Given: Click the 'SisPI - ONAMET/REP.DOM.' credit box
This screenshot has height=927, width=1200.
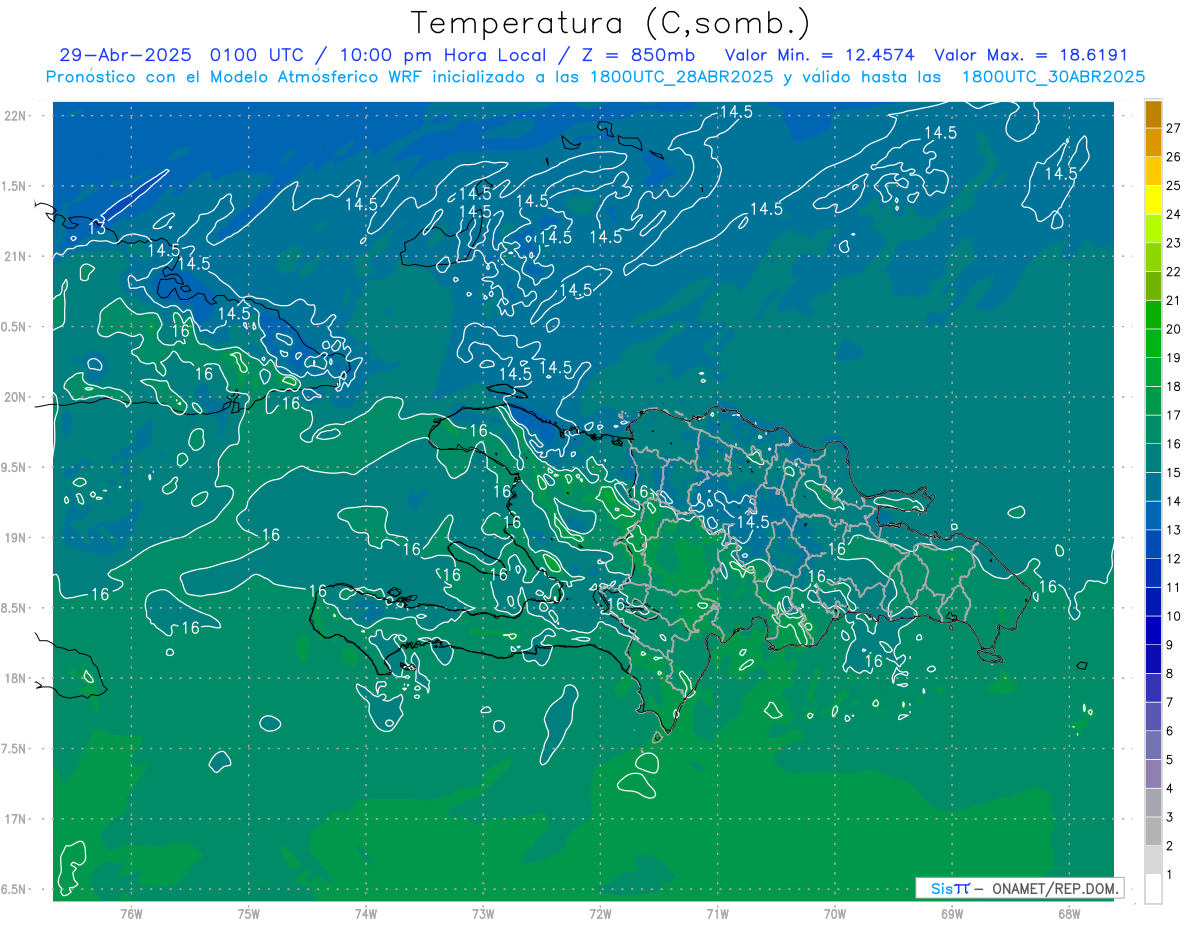Looking at the screenshot, I should 1019,888.
